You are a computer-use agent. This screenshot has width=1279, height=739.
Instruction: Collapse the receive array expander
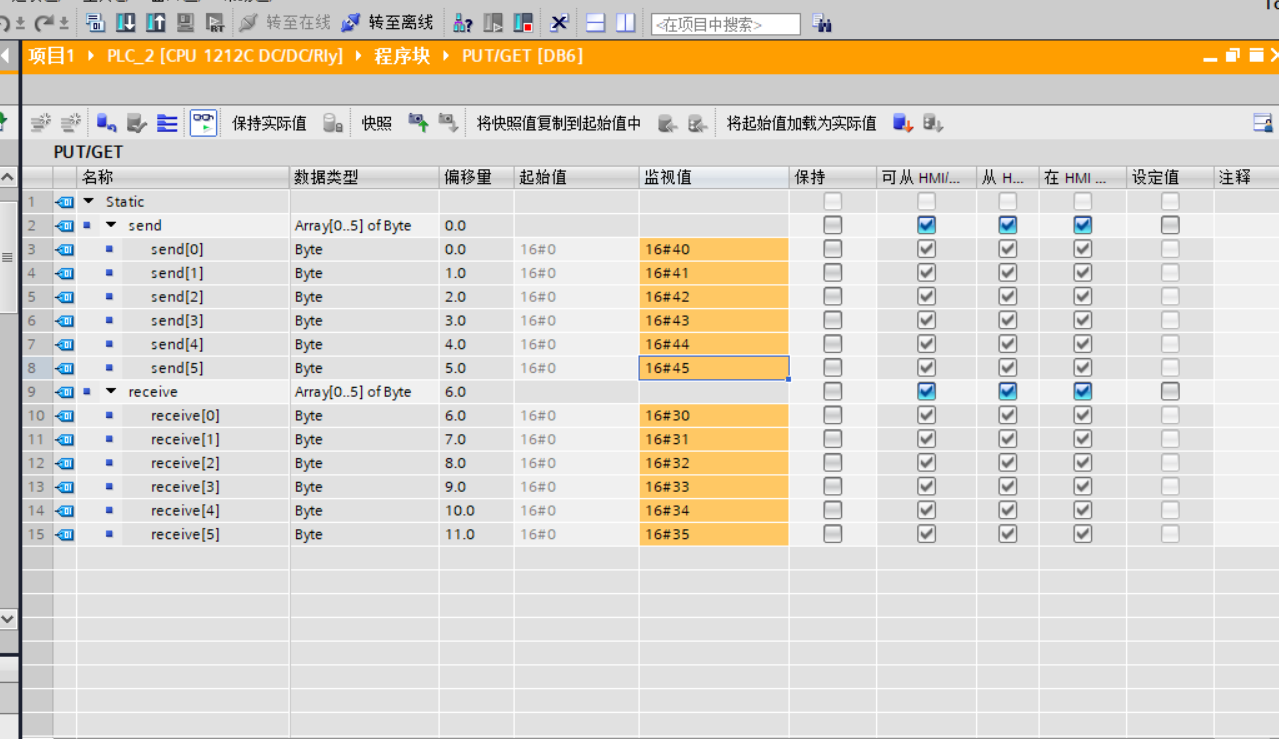click(111, 392)
